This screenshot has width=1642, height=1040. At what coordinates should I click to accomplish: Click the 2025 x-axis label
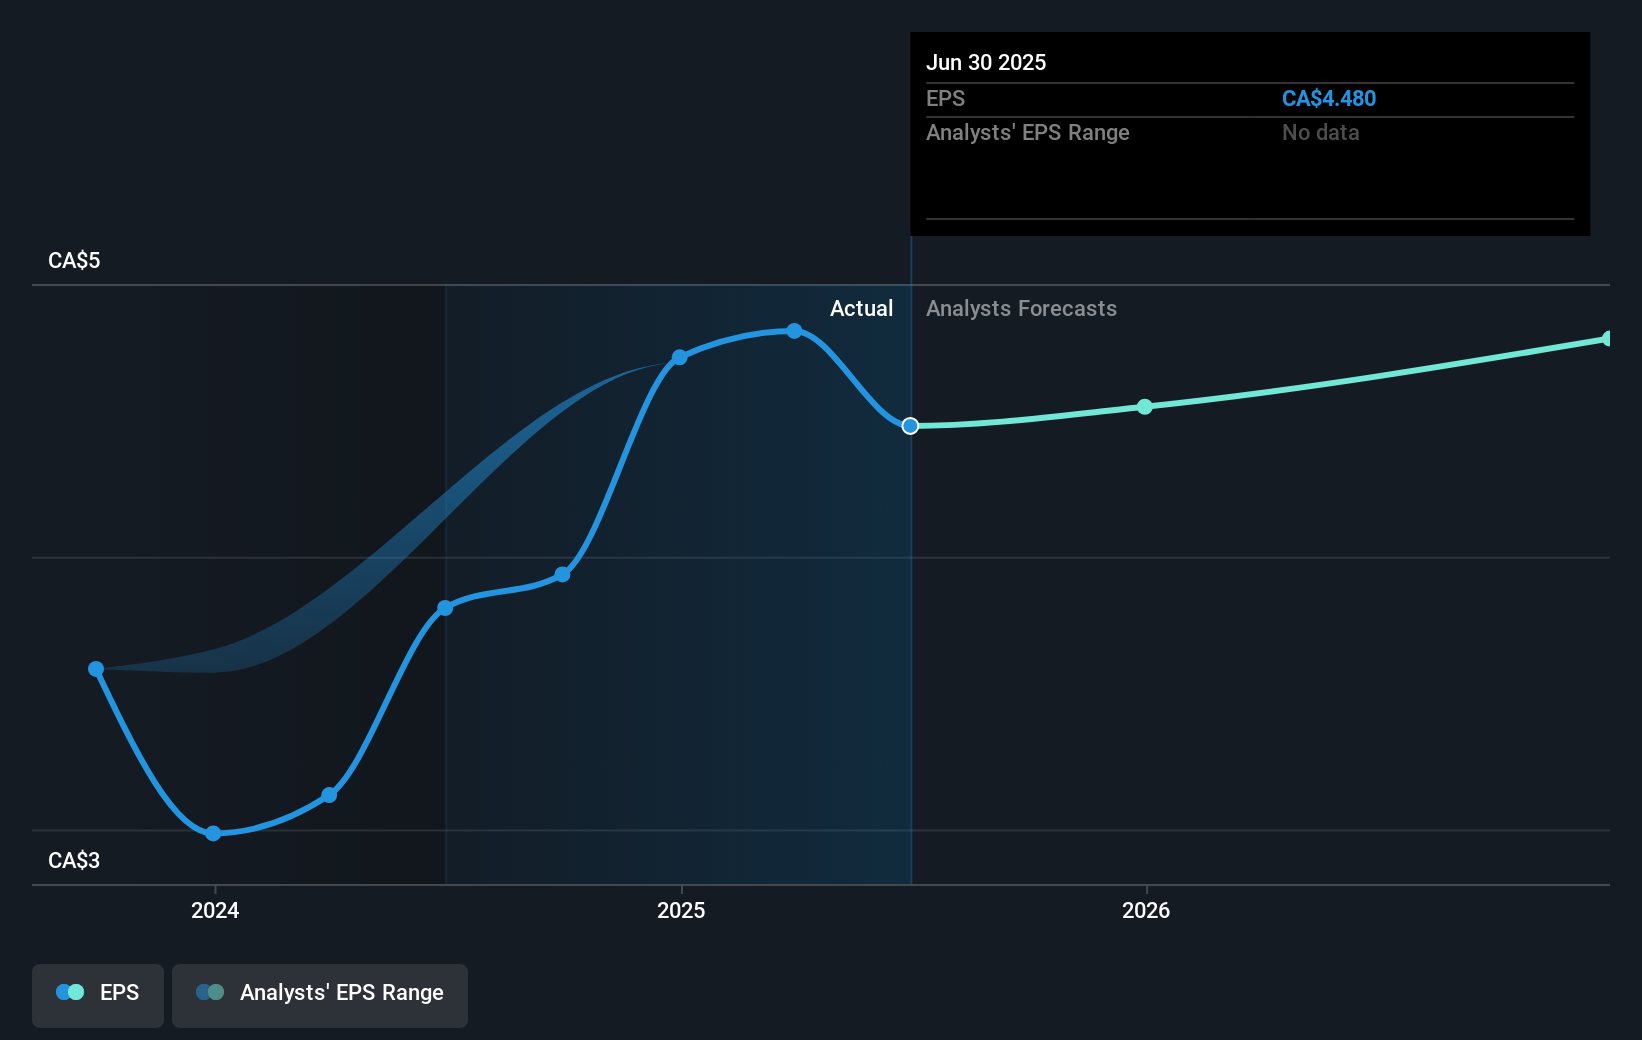click(x=681, y=910)
